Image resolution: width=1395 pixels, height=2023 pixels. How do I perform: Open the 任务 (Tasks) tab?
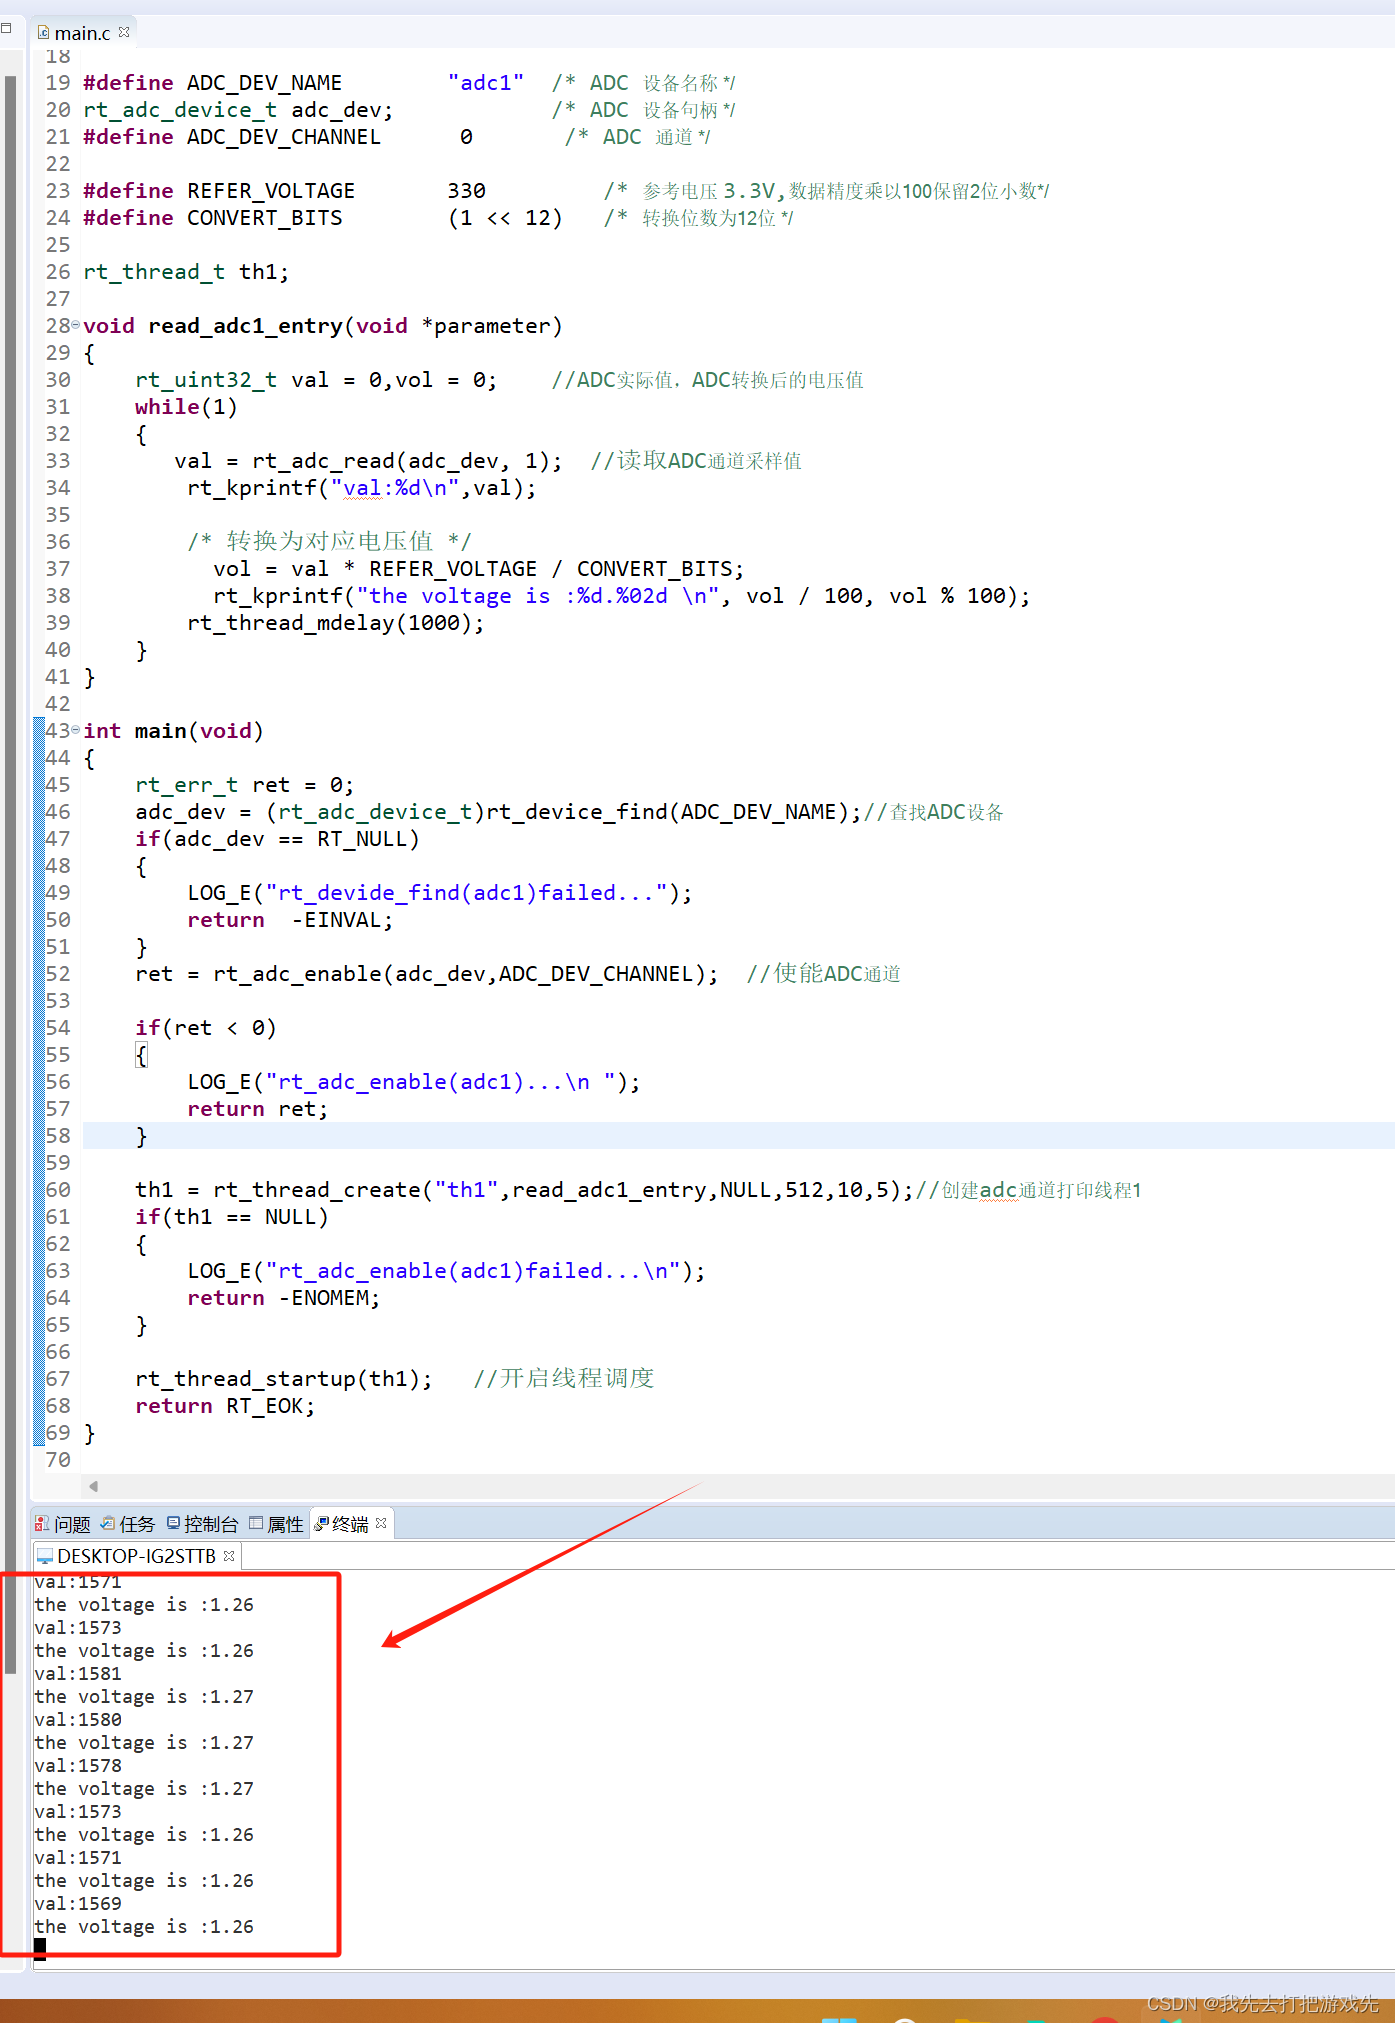128,1524
